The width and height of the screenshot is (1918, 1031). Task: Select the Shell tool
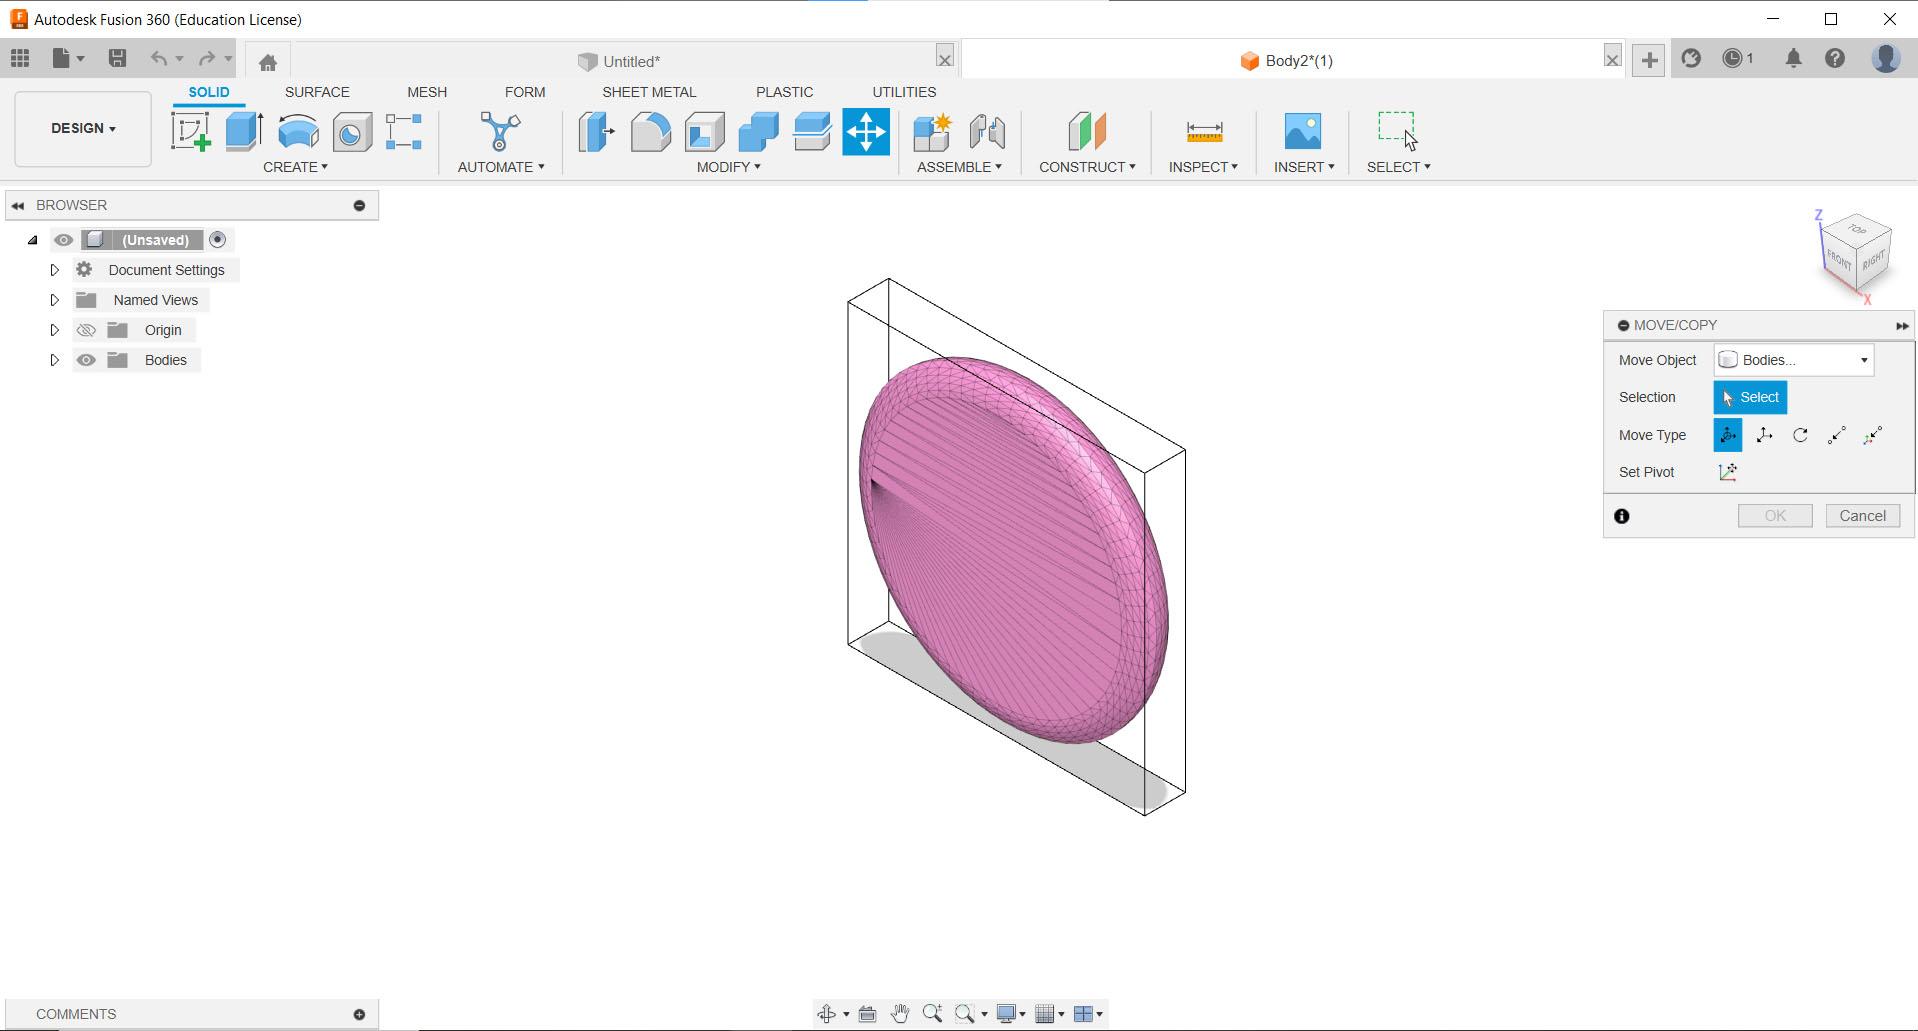705,131
